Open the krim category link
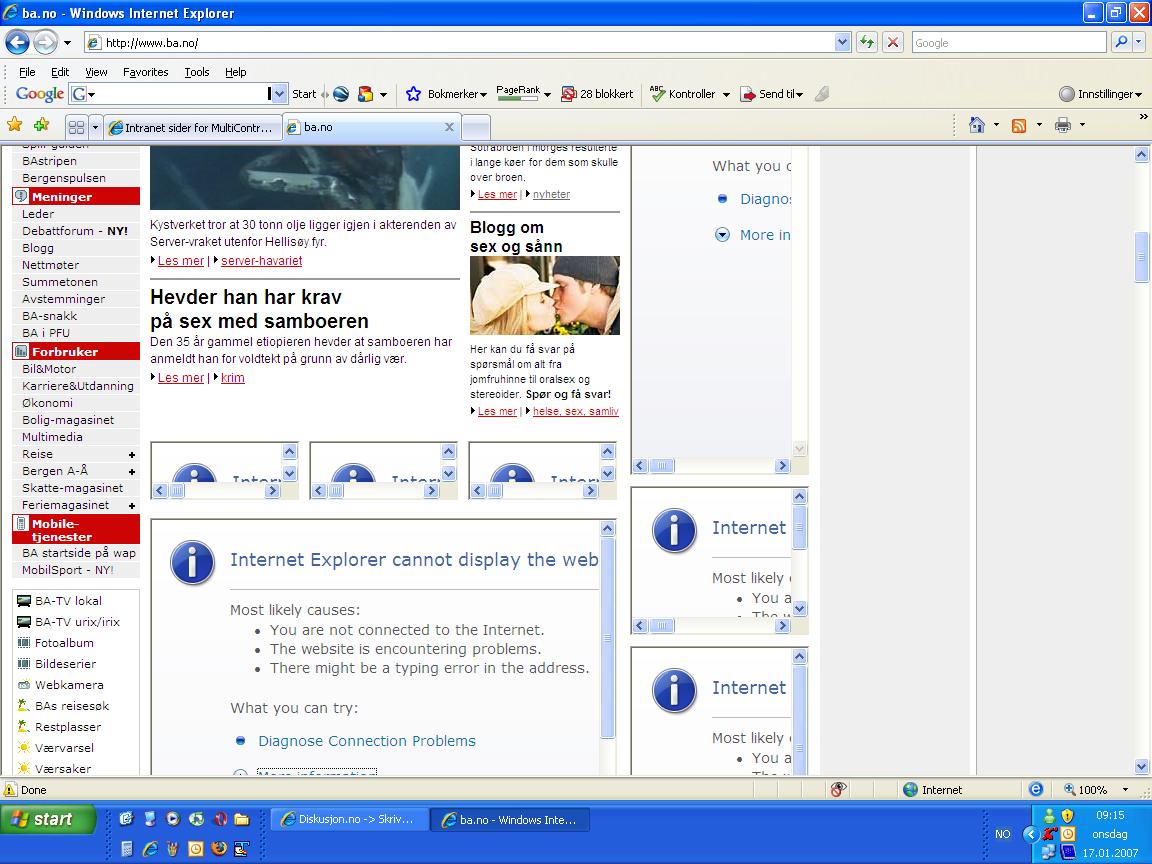 point(233,378)
